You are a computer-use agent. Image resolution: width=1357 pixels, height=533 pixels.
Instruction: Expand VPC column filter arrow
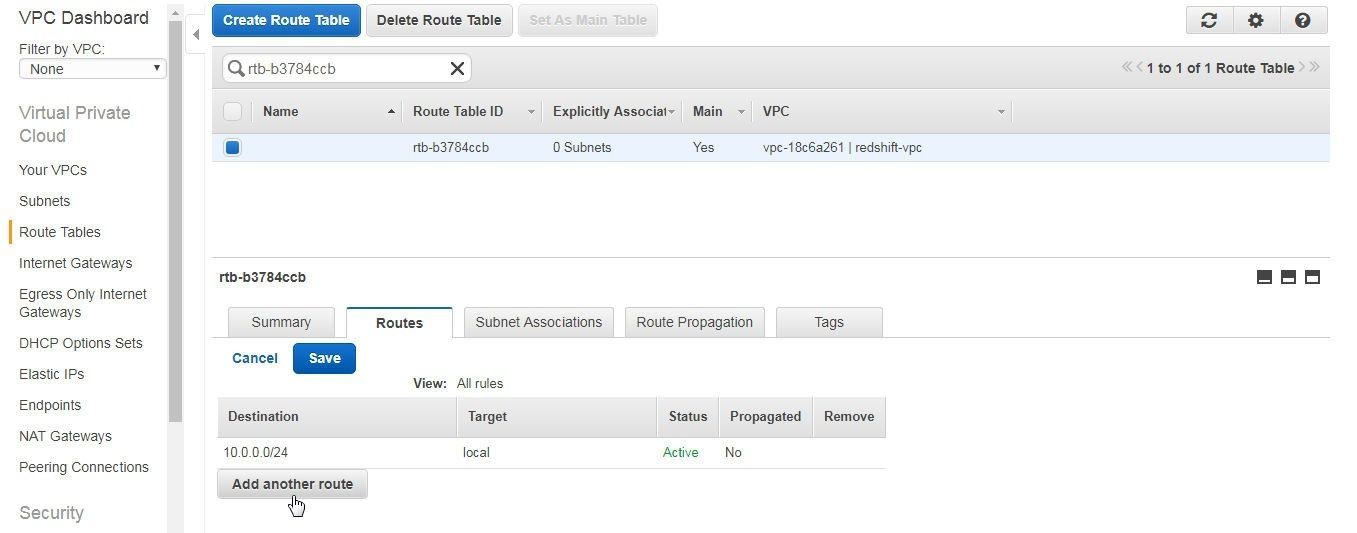click(x=1000, y=112)
